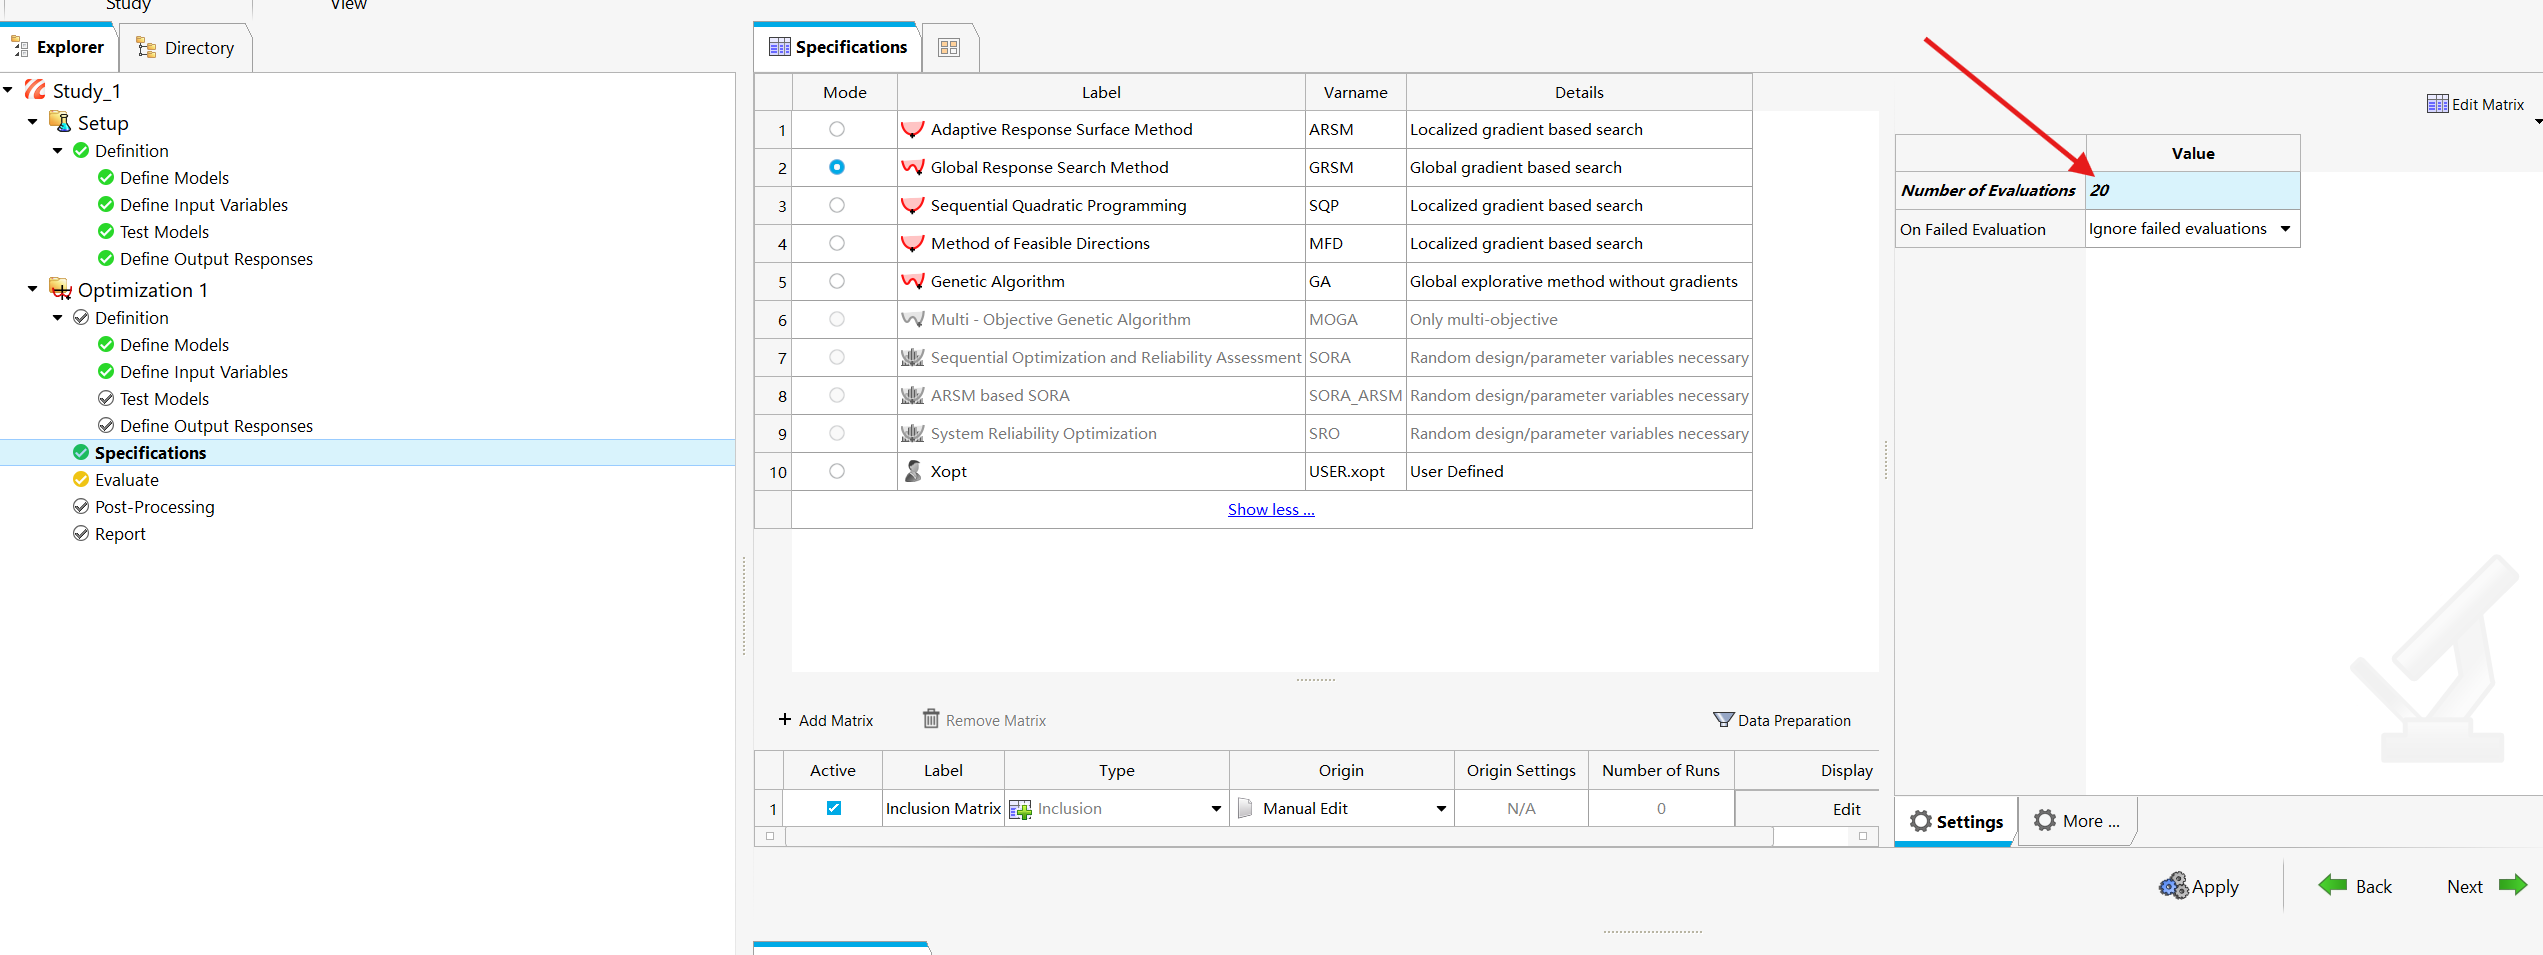Viewport: 2543px width, 955px height.
Task: Select the Genetic Algorithm radio button
Action: 837,281
